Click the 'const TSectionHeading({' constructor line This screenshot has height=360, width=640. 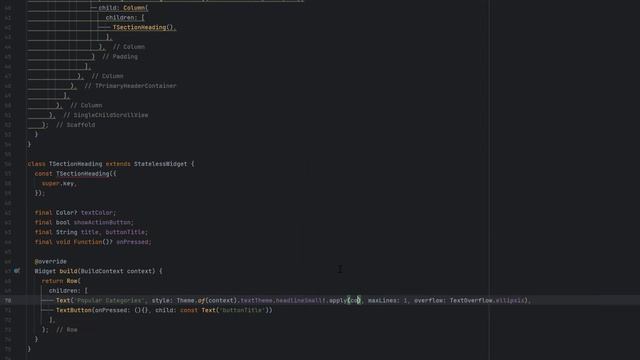pos(76,173)
